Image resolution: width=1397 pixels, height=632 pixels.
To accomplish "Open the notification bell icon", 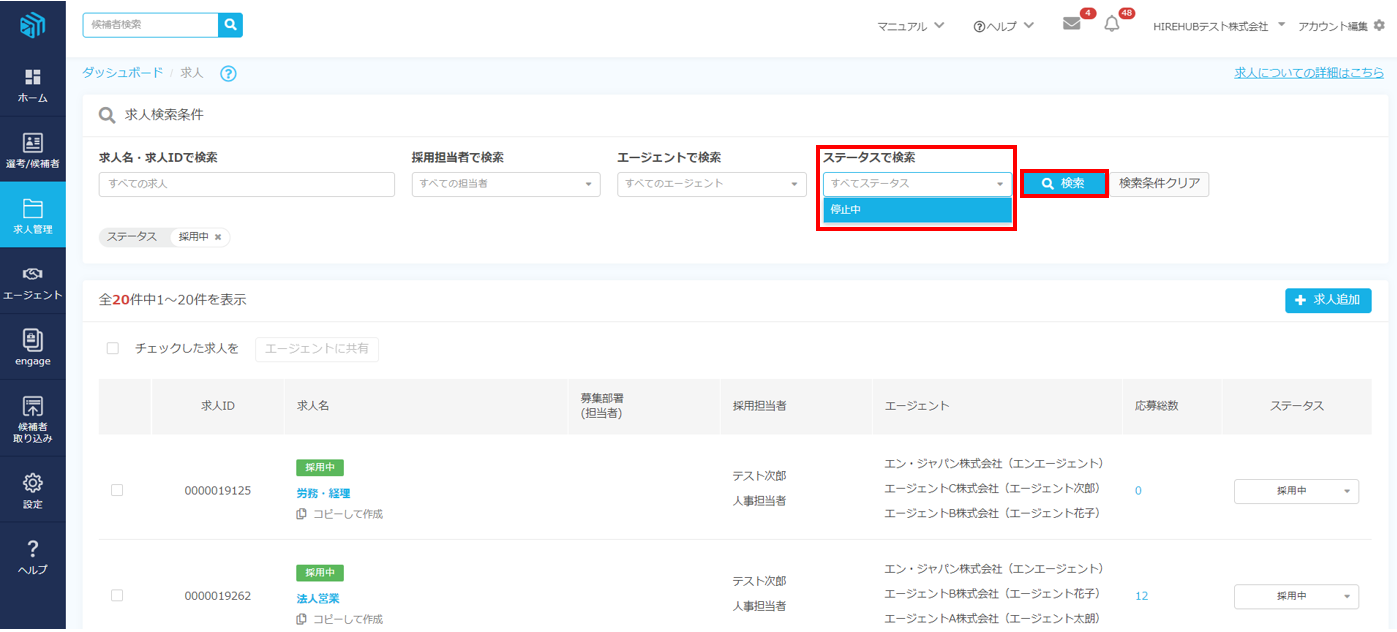I will pos(1112,25).
